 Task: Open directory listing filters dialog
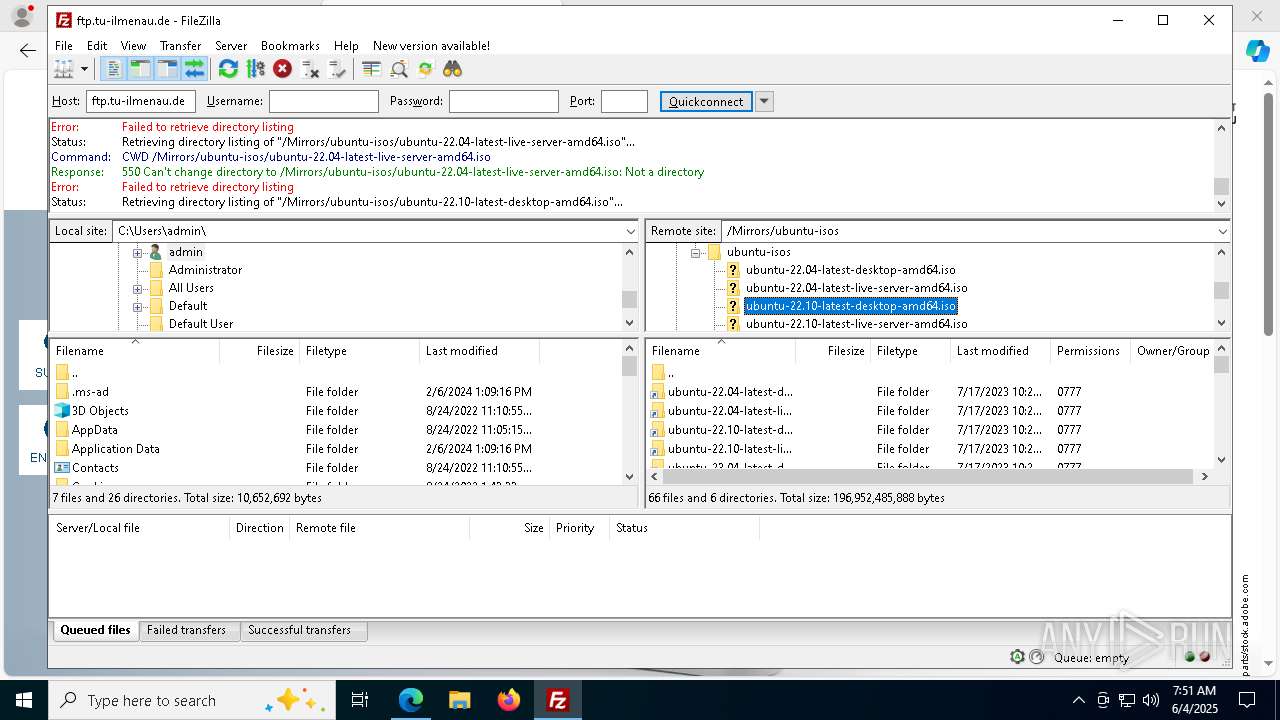(x=371, y=69)
